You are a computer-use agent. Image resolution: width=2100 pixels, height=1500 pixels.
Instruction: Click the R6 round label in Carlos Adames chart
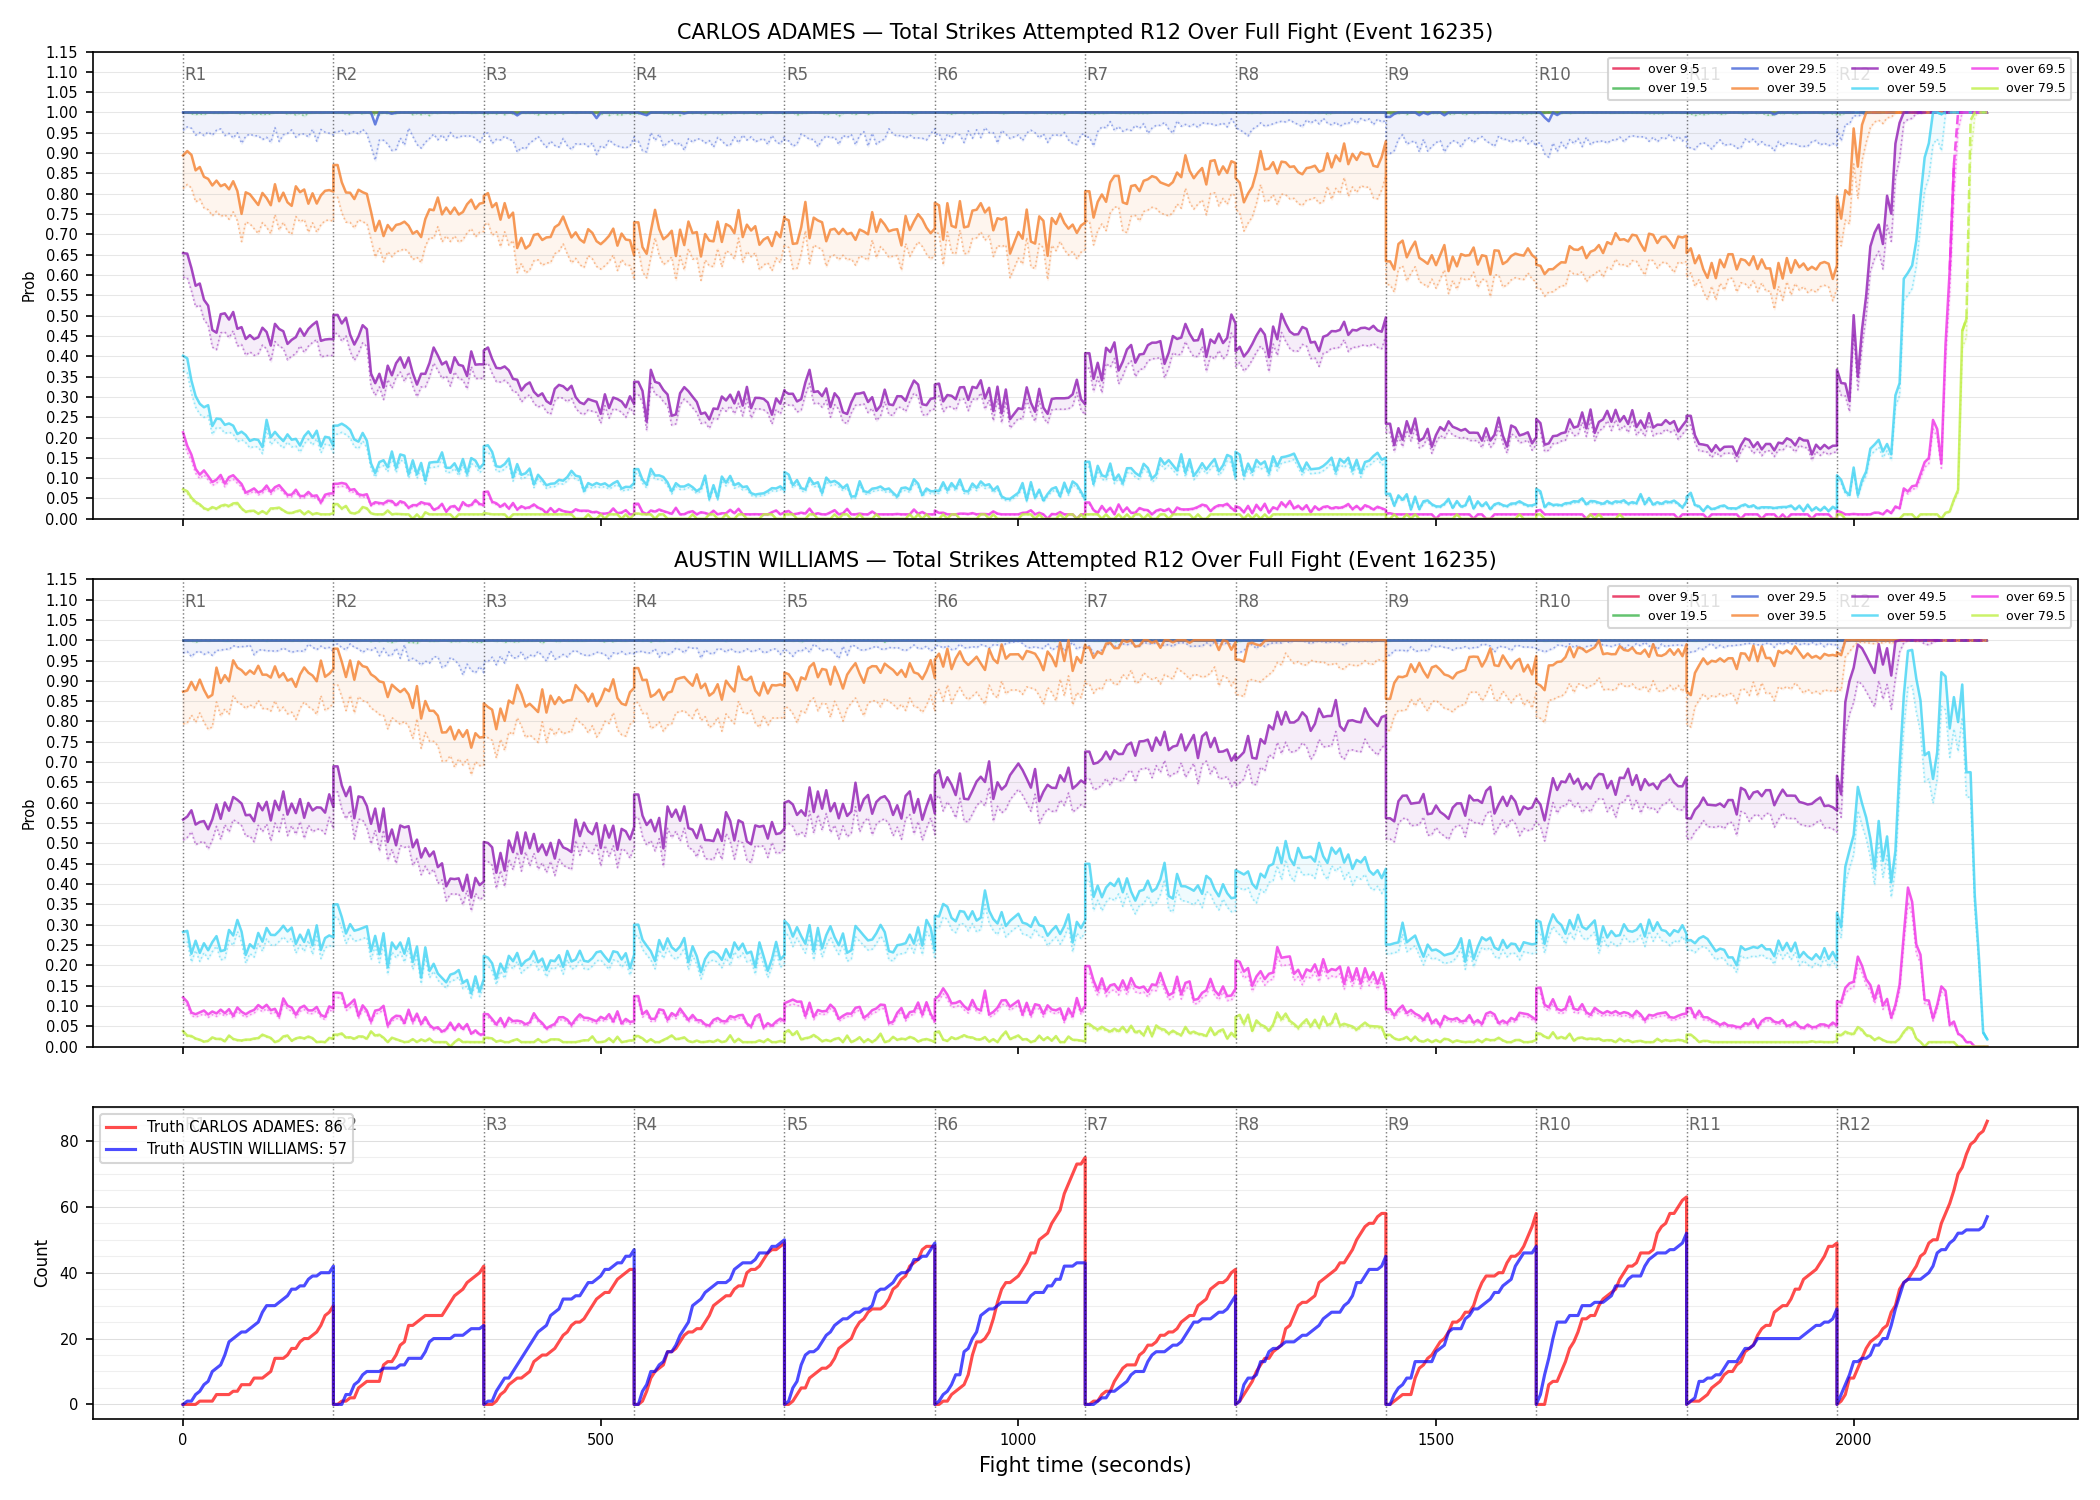click(947, 74)
